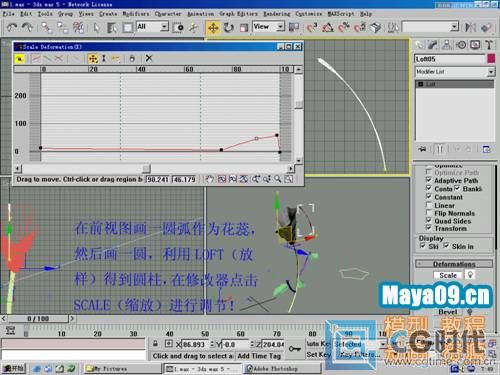This screenshot has height=375, width=500.
Task: Click the time slider 0/100 handle
Action: click(38, 319)
